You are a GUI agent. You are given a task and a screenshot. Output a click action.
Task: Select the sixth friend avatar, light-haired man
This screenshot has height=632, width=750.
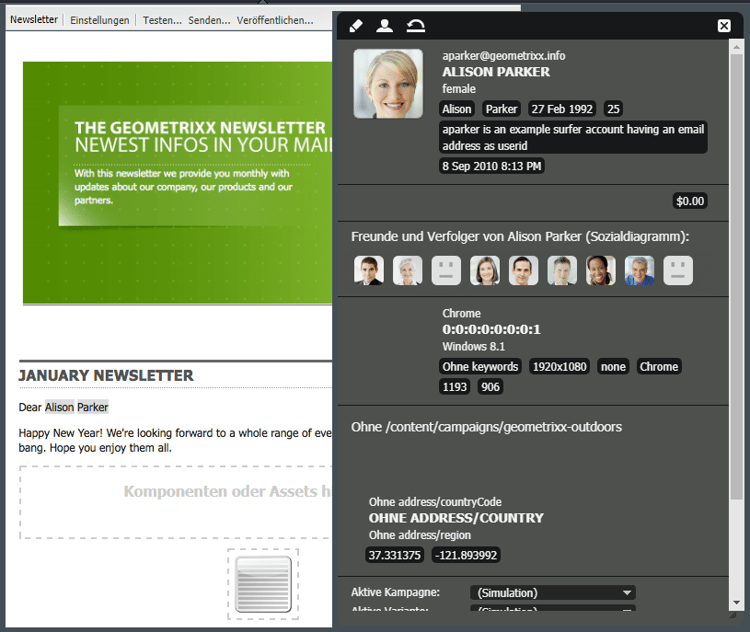[x=562, y=270]
